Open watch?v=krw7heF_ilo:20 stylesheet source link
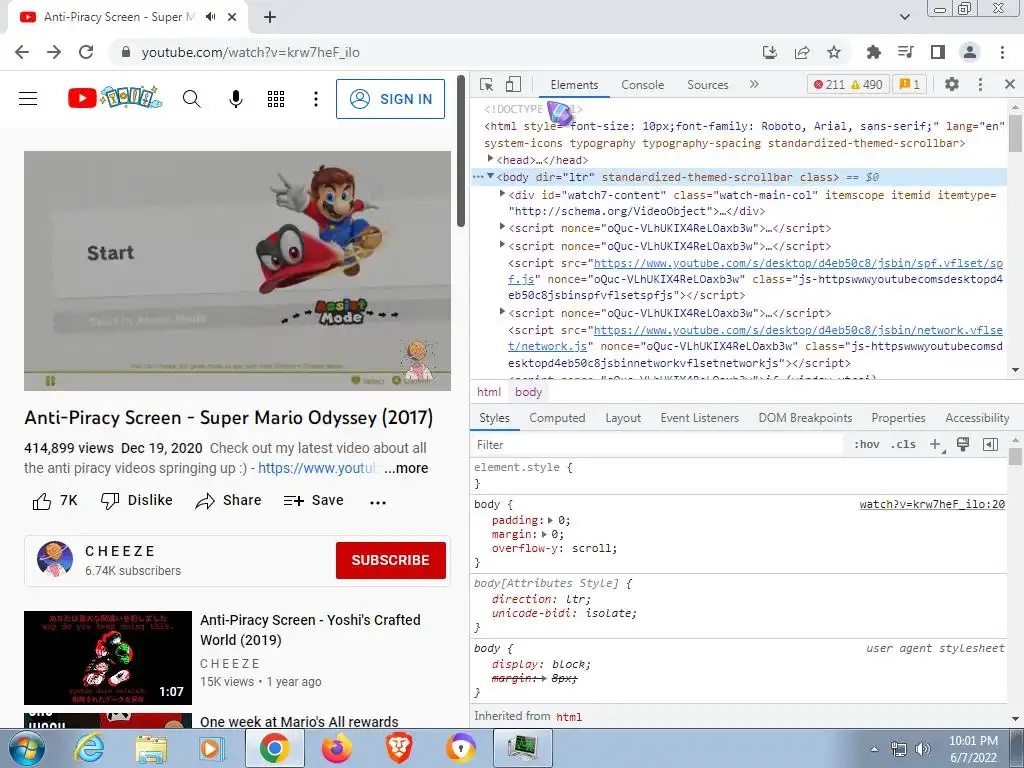 click(932, 504)
